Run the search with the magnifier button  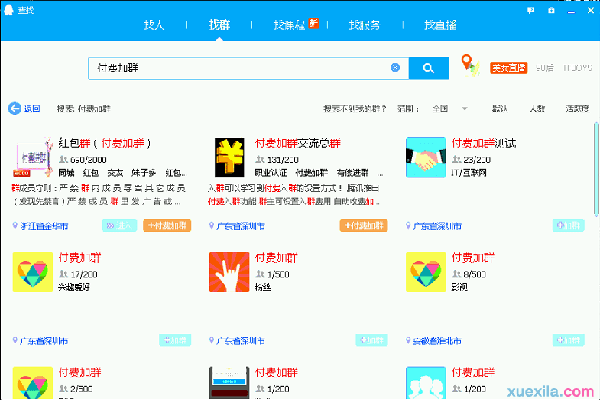(429, 69)
